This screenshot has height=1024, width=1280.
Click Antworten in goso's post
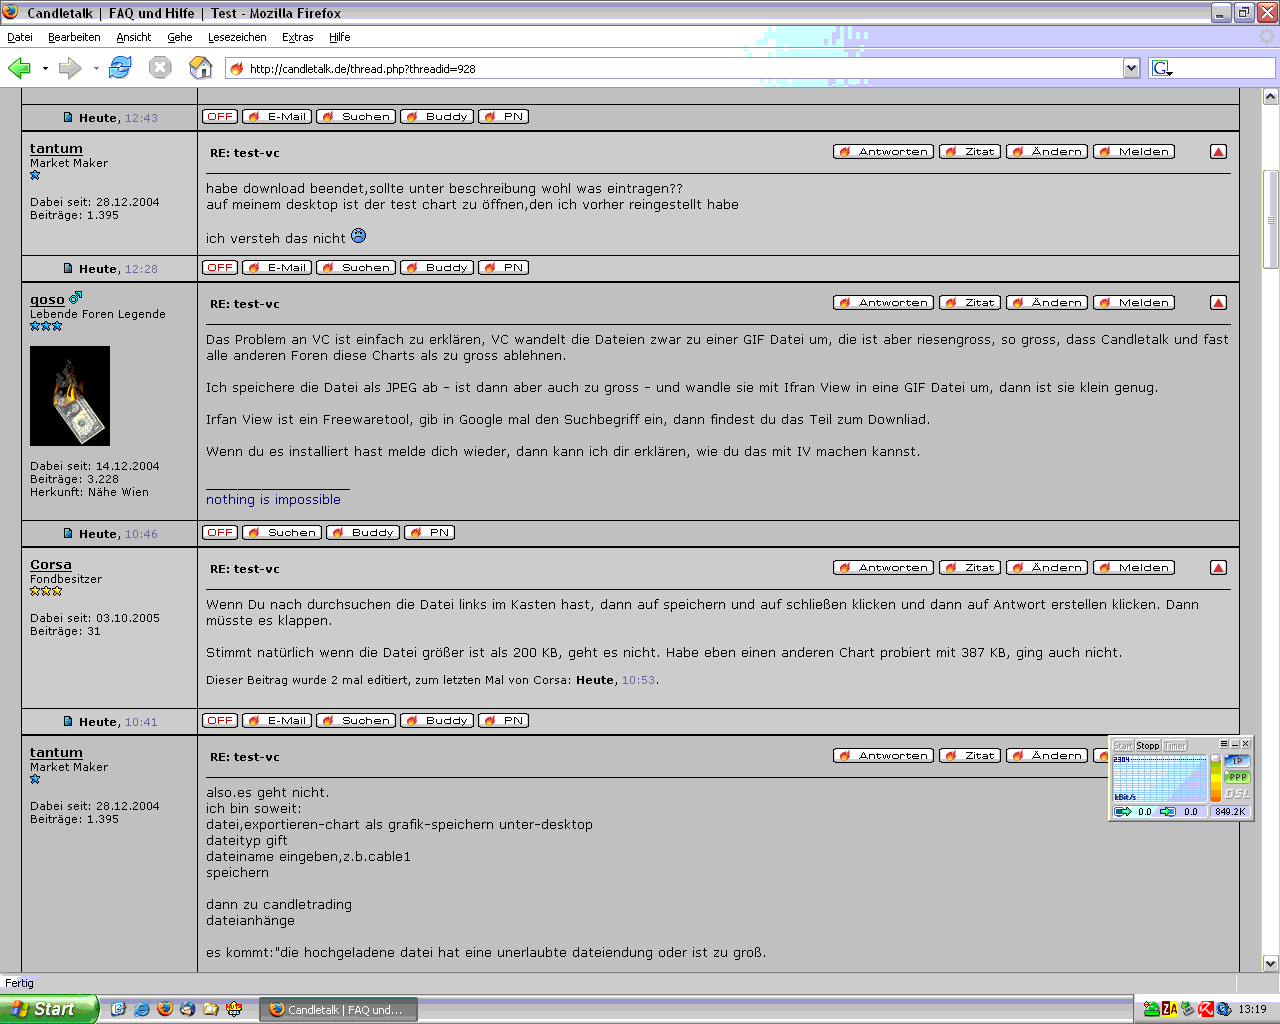tap(883, 303)
